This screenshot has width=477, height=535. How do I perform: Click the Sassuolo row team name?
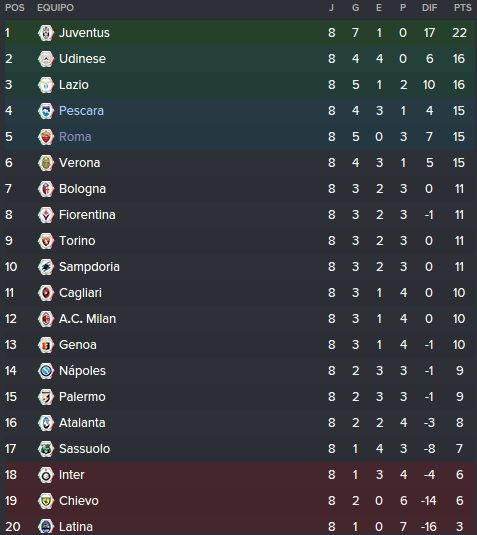point(84,449)
